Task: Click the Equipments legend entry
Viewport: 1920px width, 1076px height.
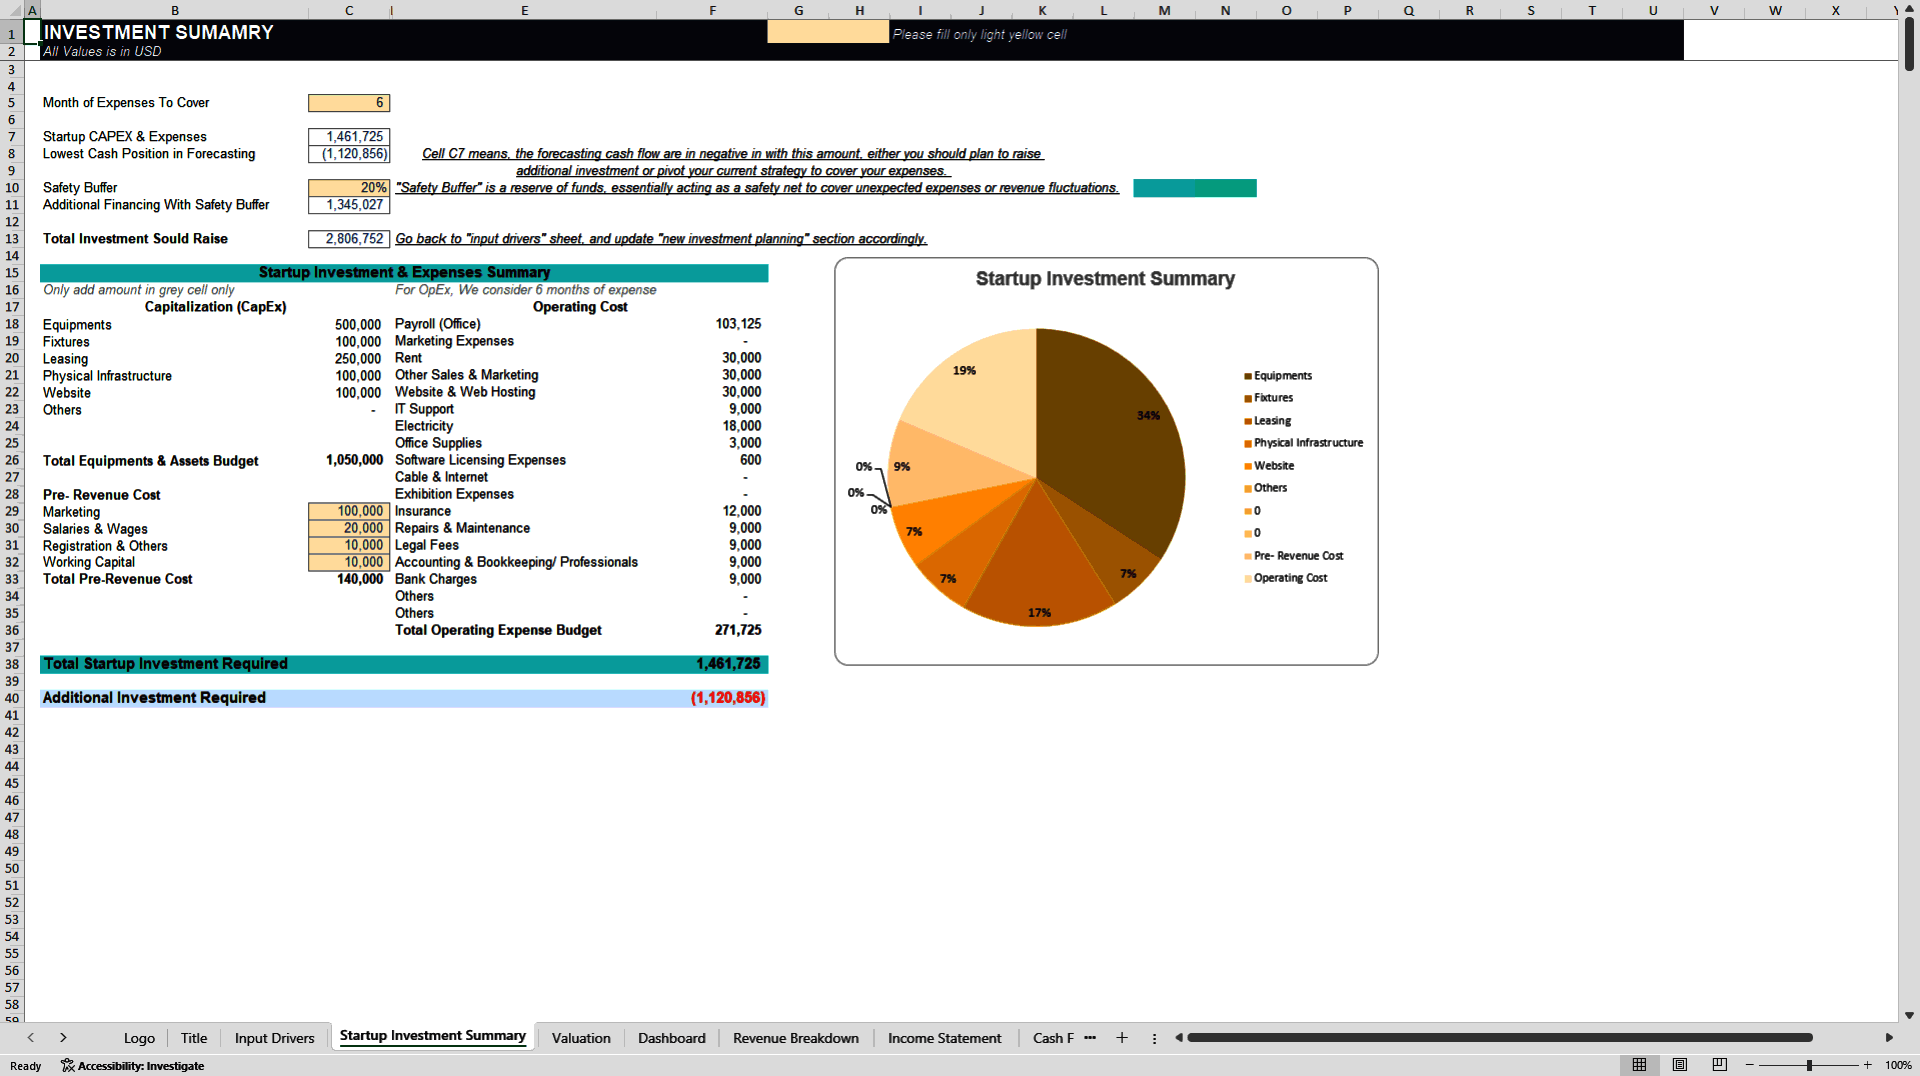Action: point(1278,376)
